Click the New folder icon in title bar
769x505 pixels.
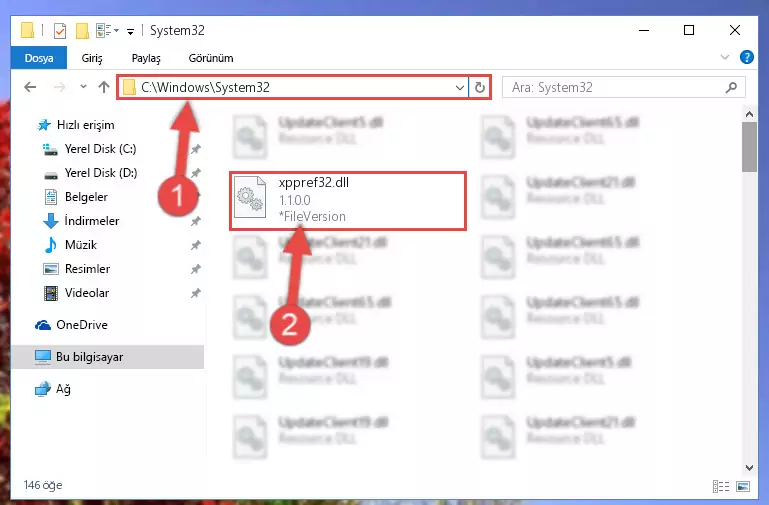tap(82, 30)
